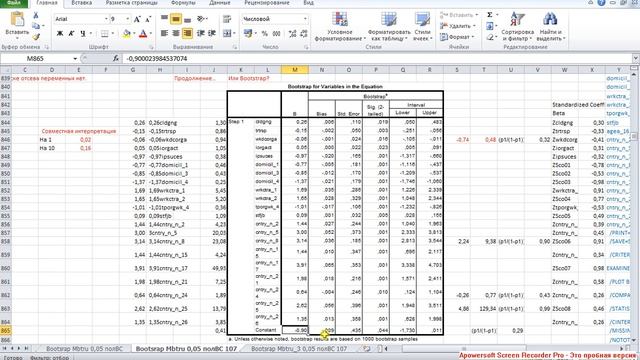Click the increase indent icon

click(212, 33)
